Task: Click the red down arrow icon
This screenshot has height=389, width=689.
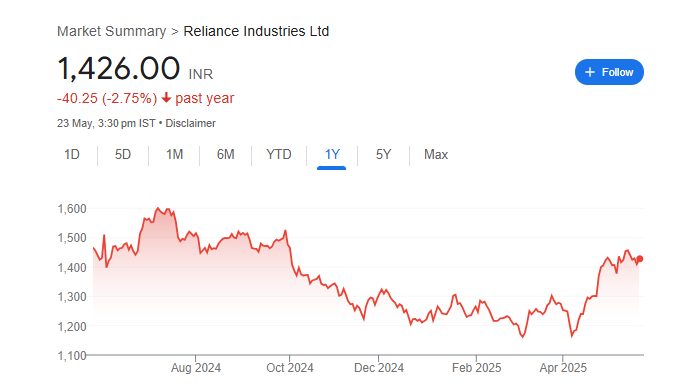Action: 166,98
